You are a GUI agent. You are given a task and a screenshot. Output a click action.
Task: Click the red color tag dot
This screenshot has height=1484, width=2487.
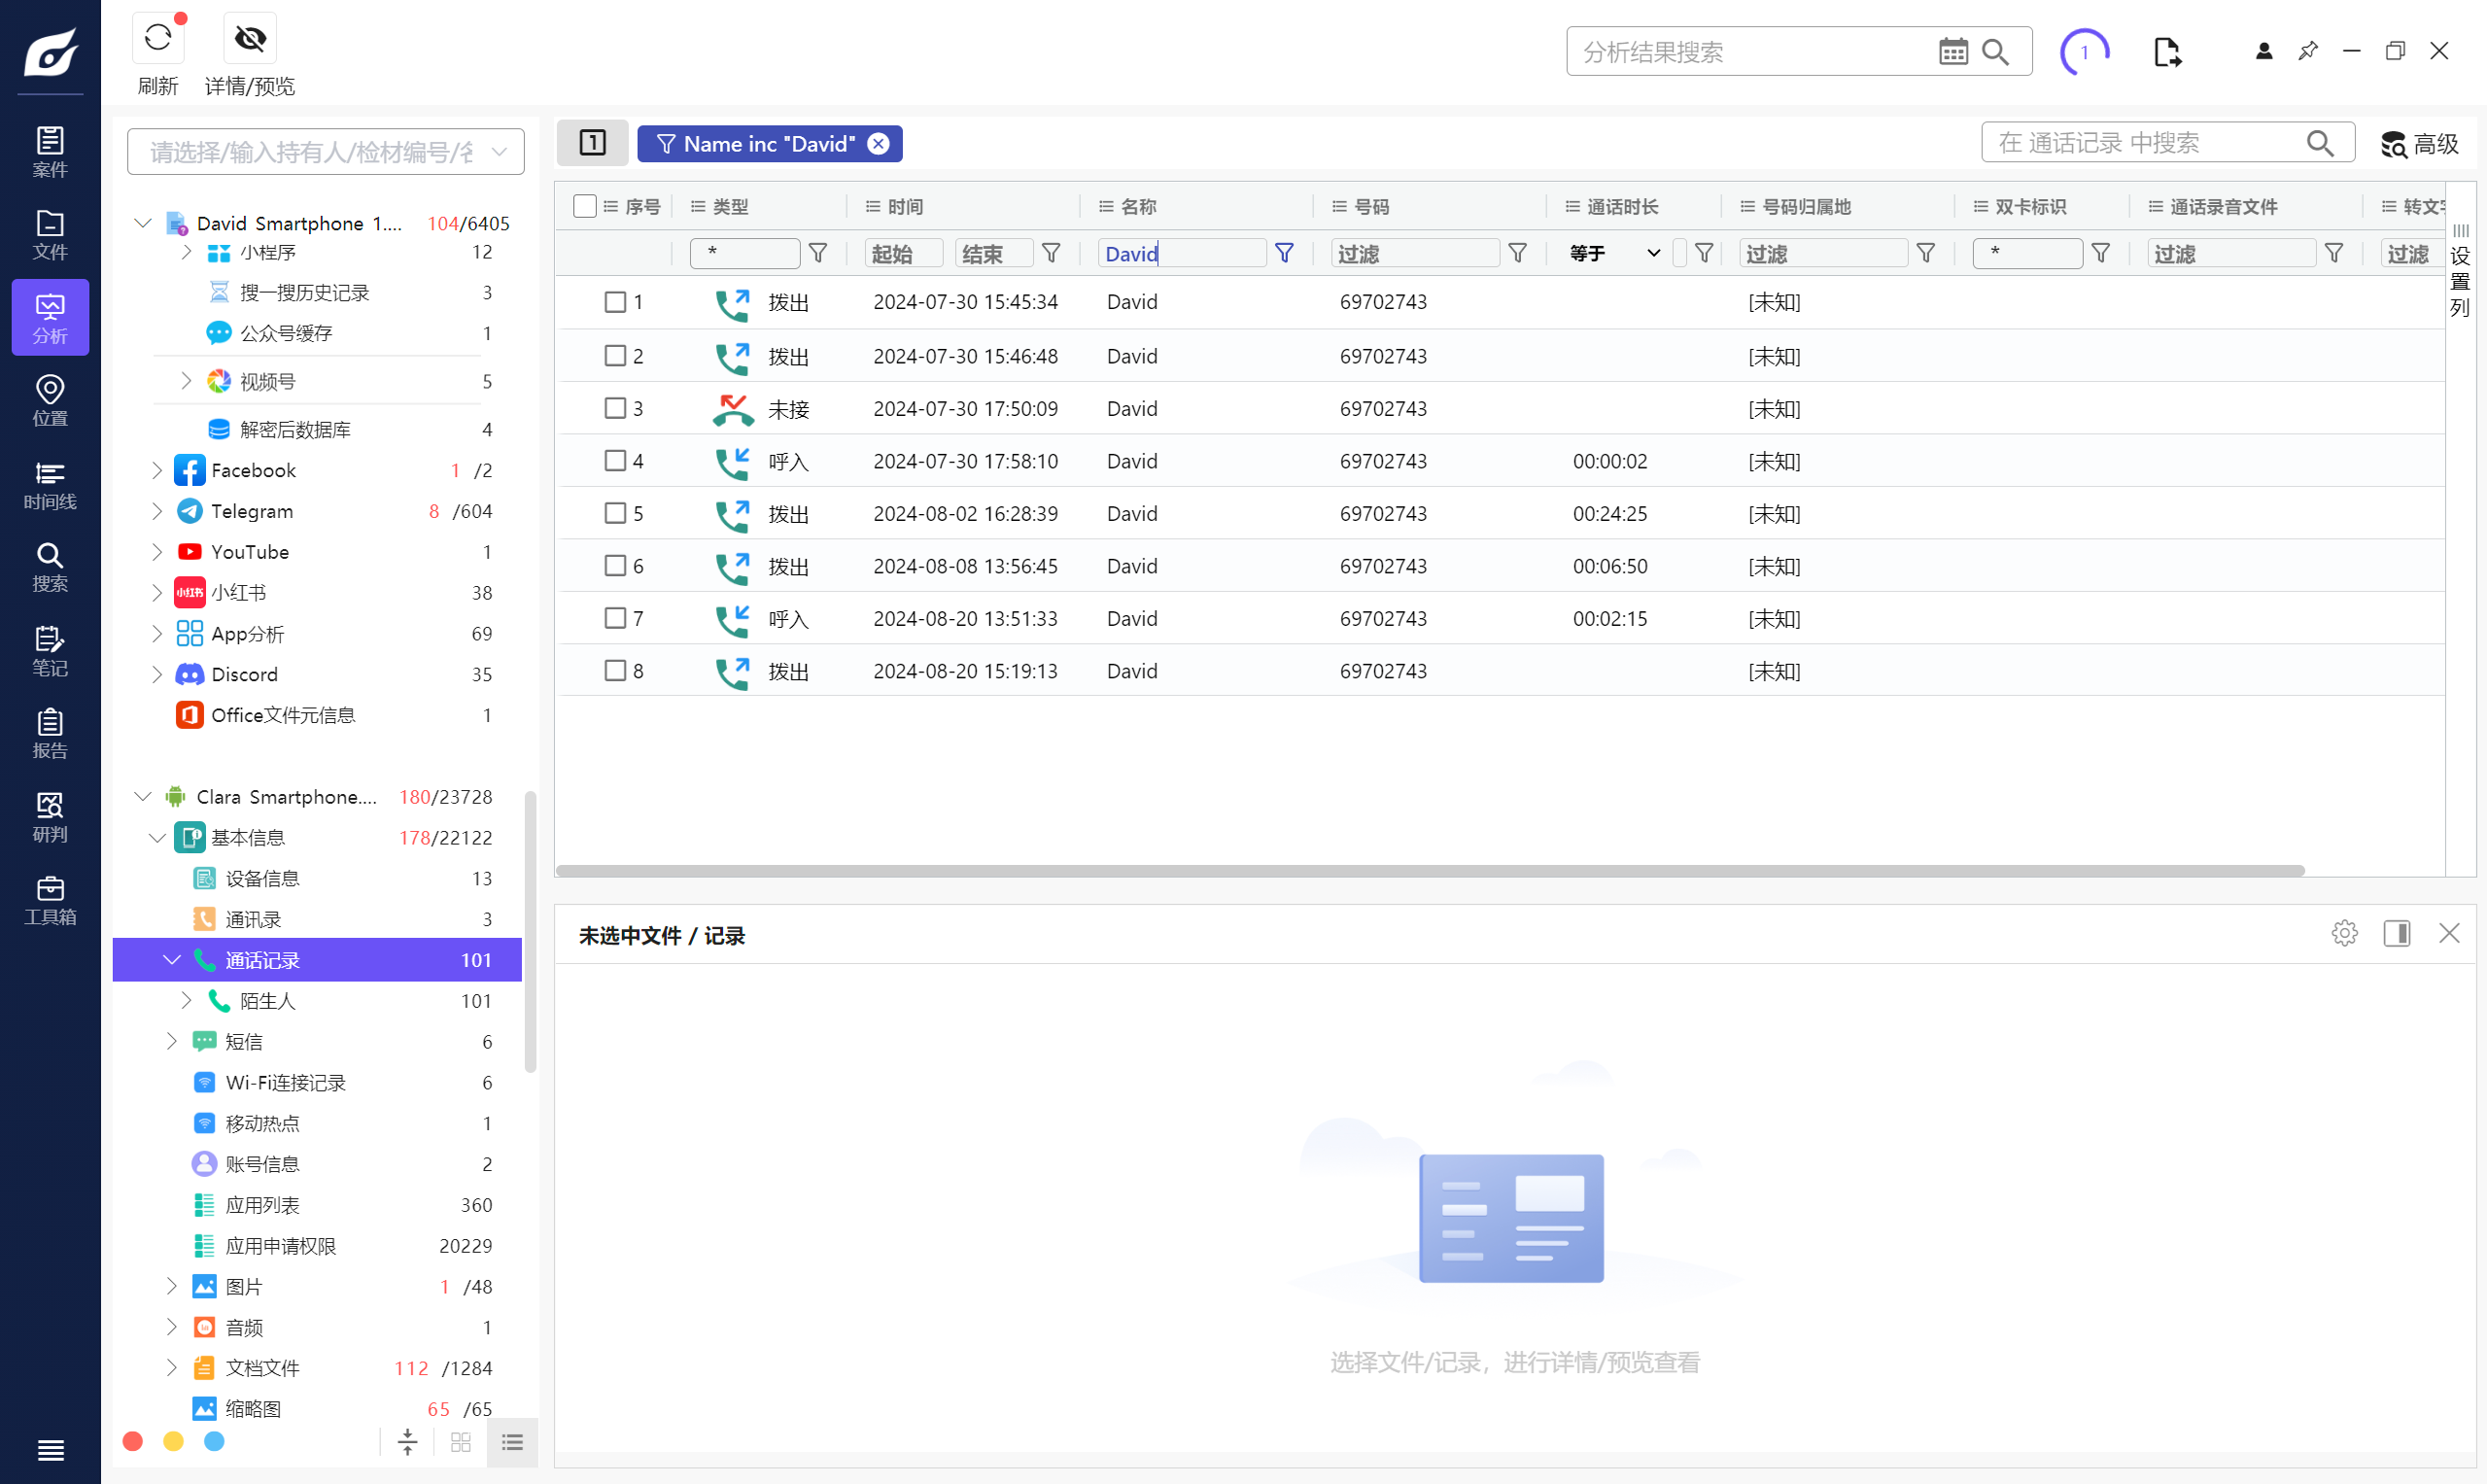click(132, 1441)
